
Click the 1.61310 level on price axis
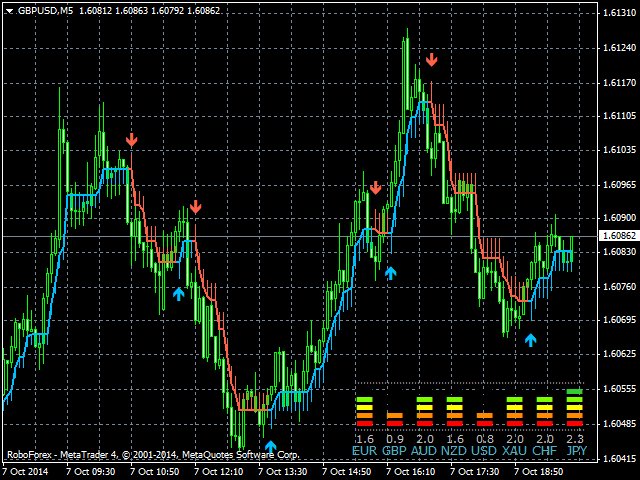tap(618, 13)
